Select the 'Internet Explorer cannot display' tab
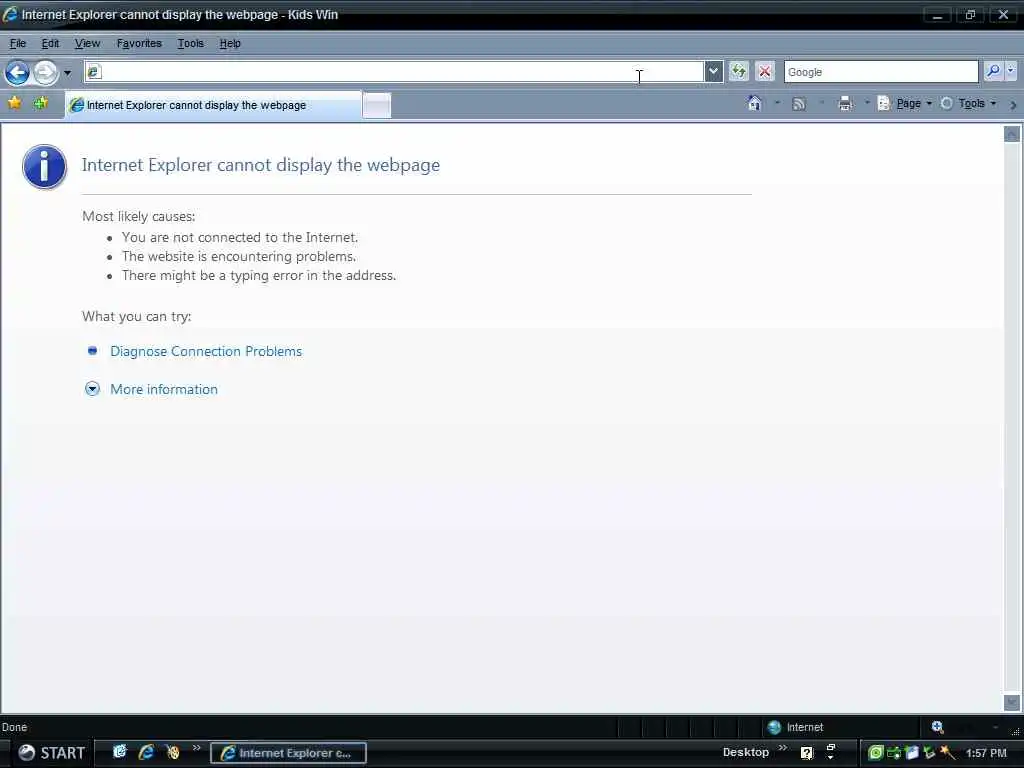The width and height of the screenshot is (1024, 768). click(214, 105)
